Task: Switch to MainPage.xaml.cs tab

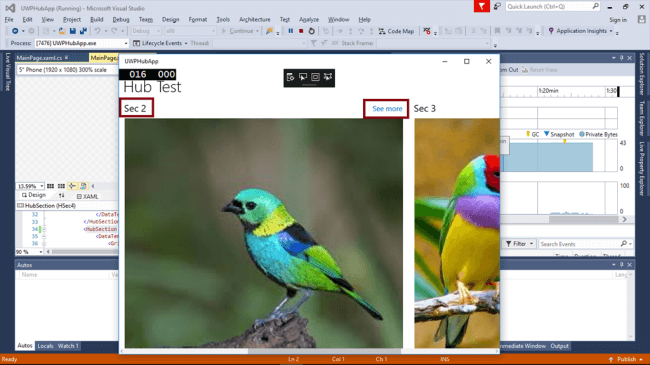Action: 39,58
